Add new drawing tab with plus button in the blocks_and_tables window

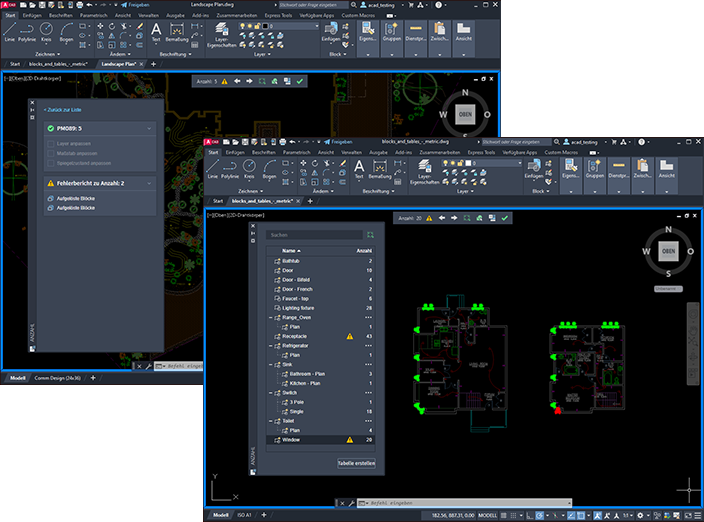point(310,201)
